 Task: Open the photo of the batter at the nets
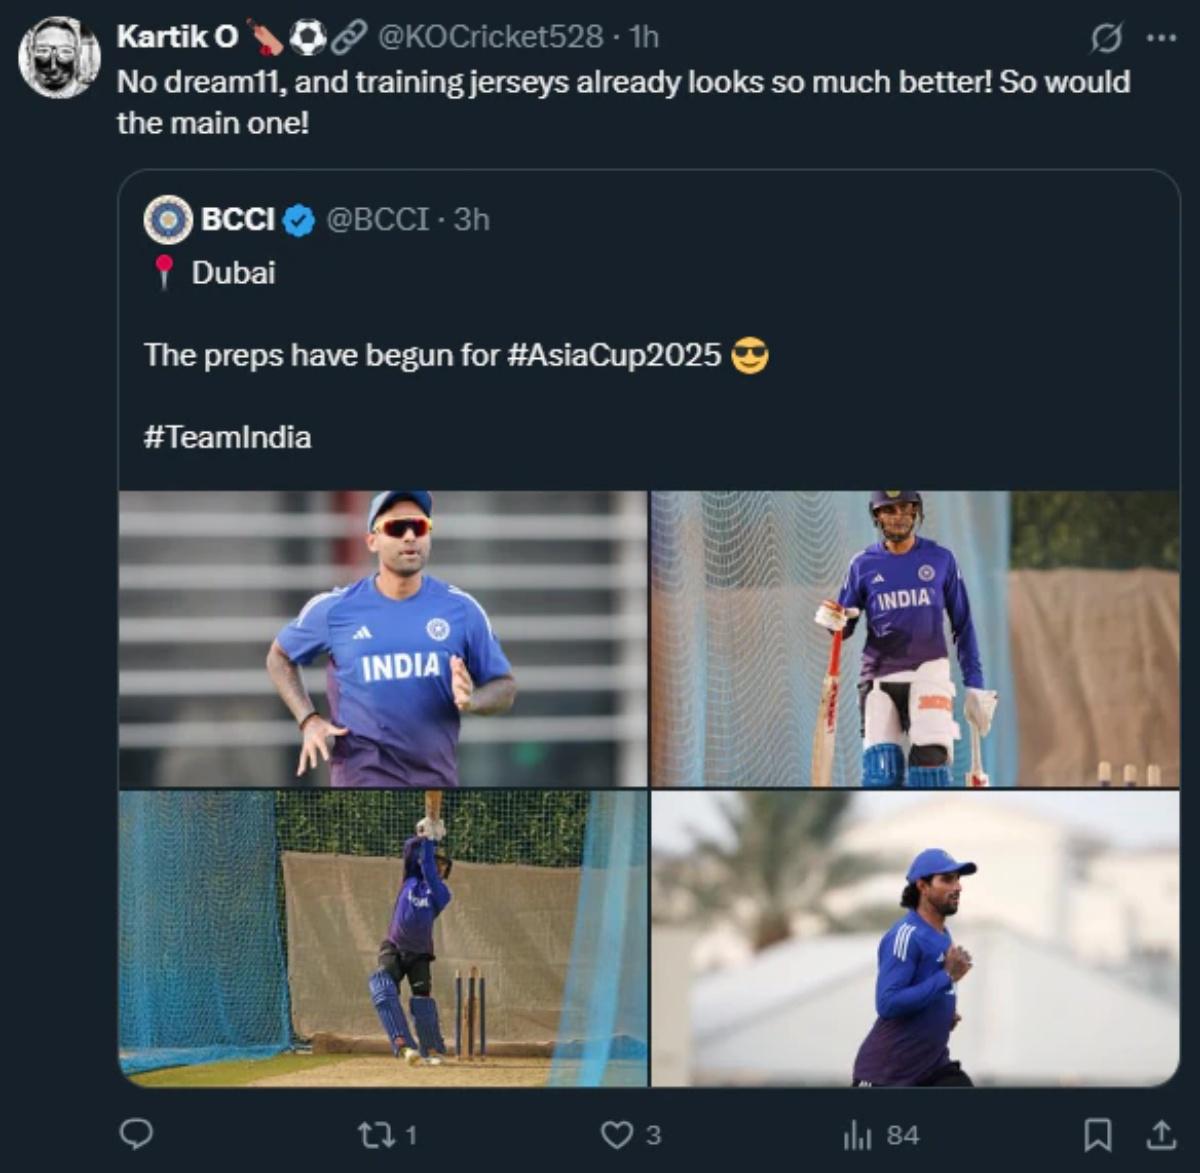(385, 940)
